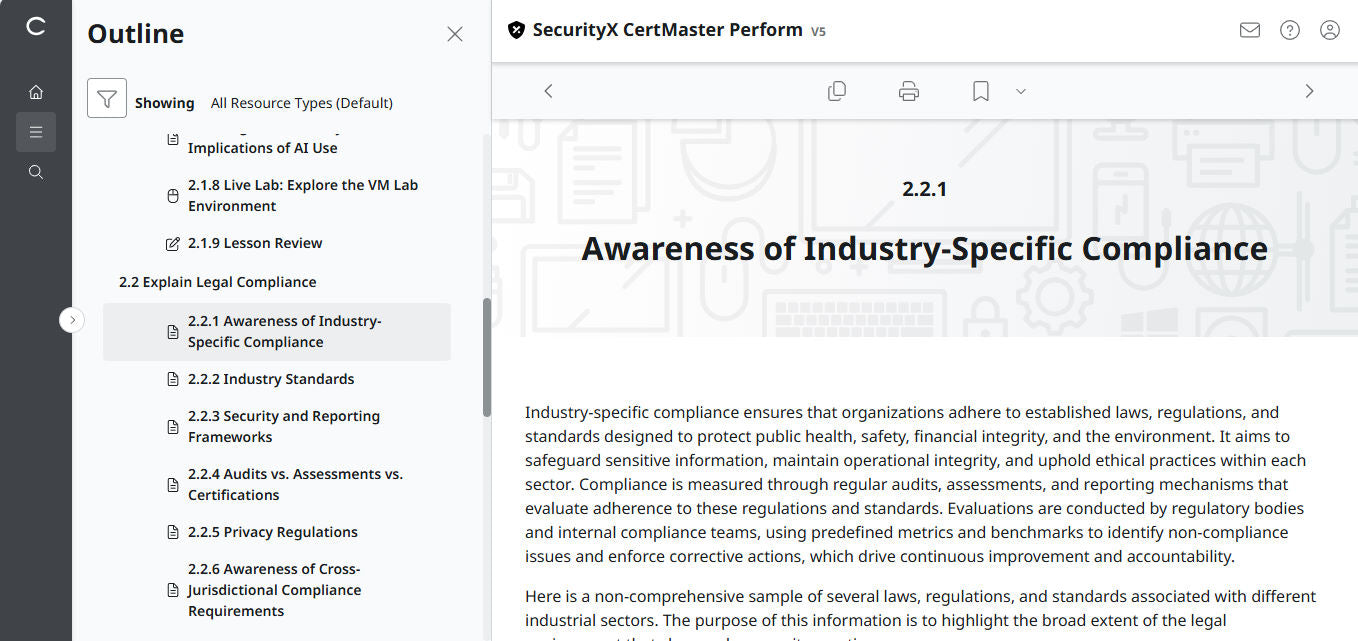Close the Outline panel
The height and width of the screenshot is (641, 1358).
point(455,33)
